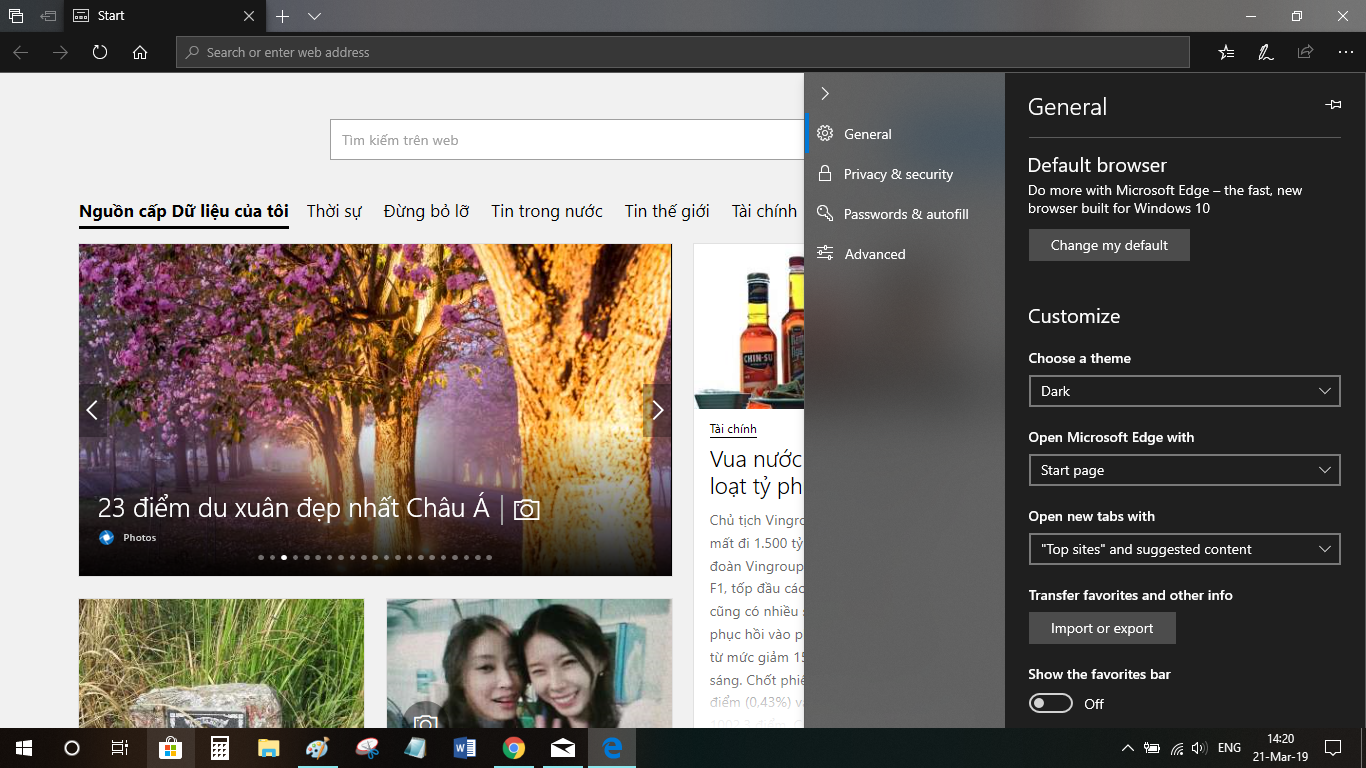Image resolution: width=1366 pixels, height=768 pixels.
Task: Click the Change my default button
Action: [1109, 245]
